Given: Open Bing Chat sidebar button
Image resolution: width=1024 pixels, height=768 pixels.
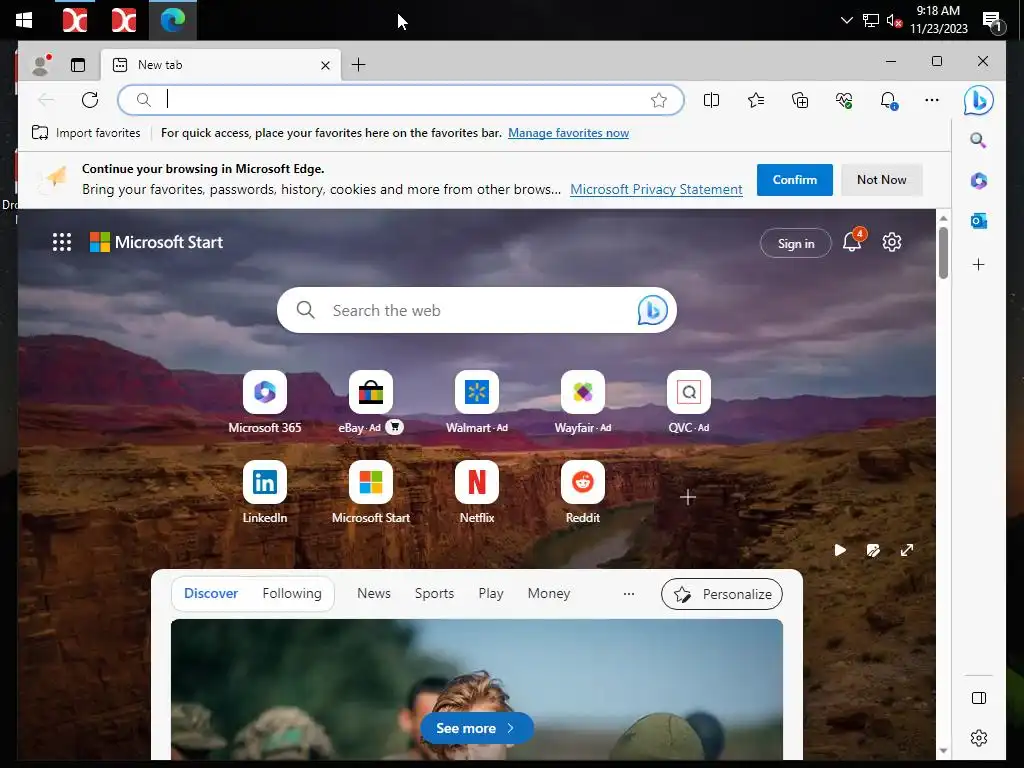Looking at the screenshot, I should click(978, 101).
